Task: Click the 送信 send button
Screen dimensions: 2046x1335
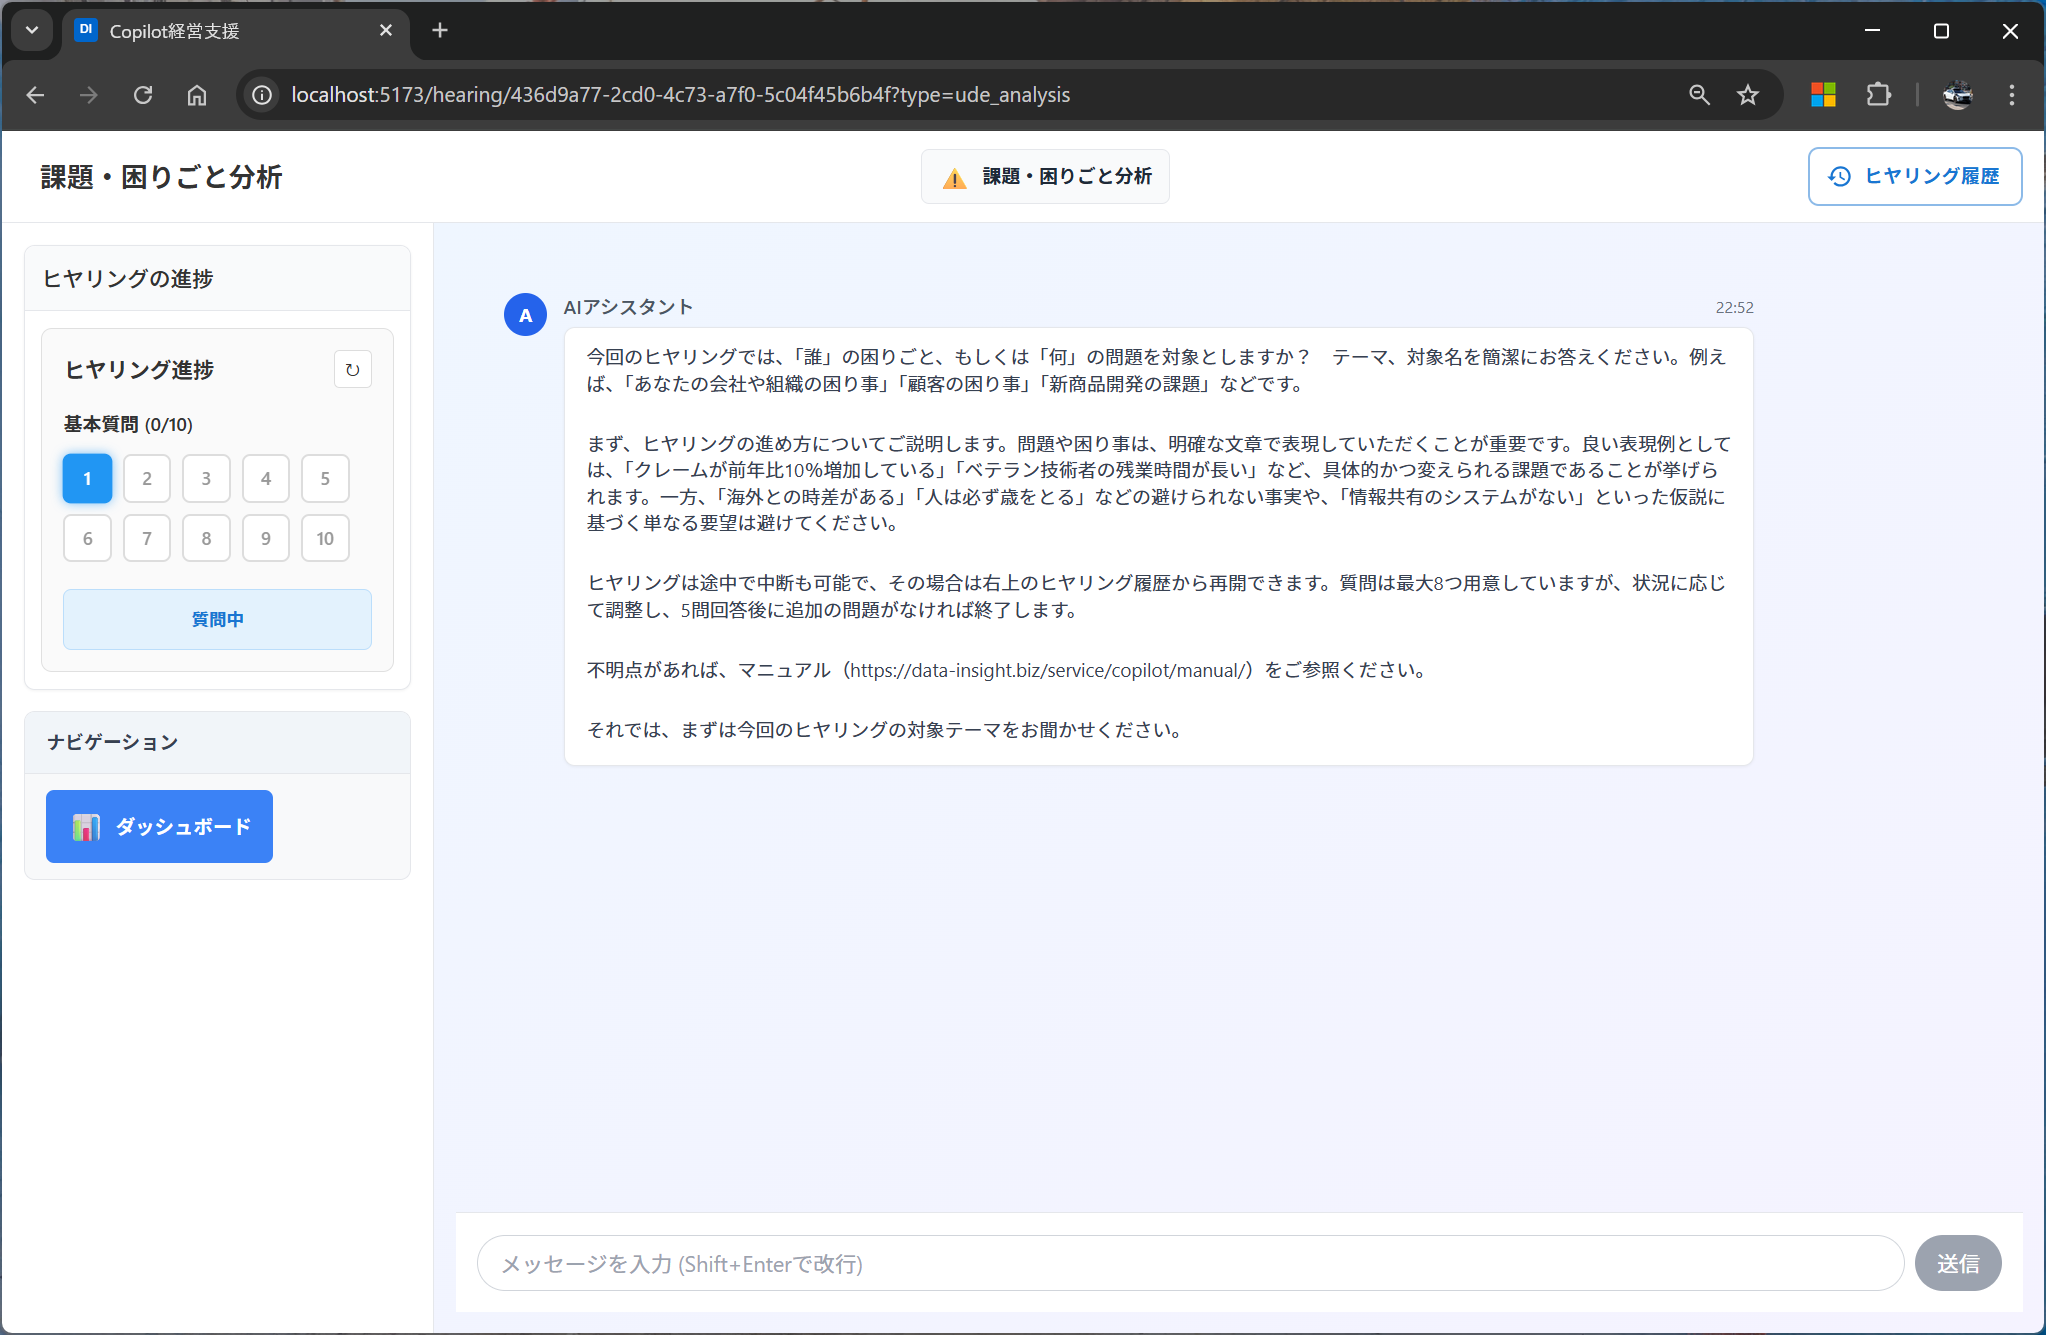Action: (x=1957, y=1263)
